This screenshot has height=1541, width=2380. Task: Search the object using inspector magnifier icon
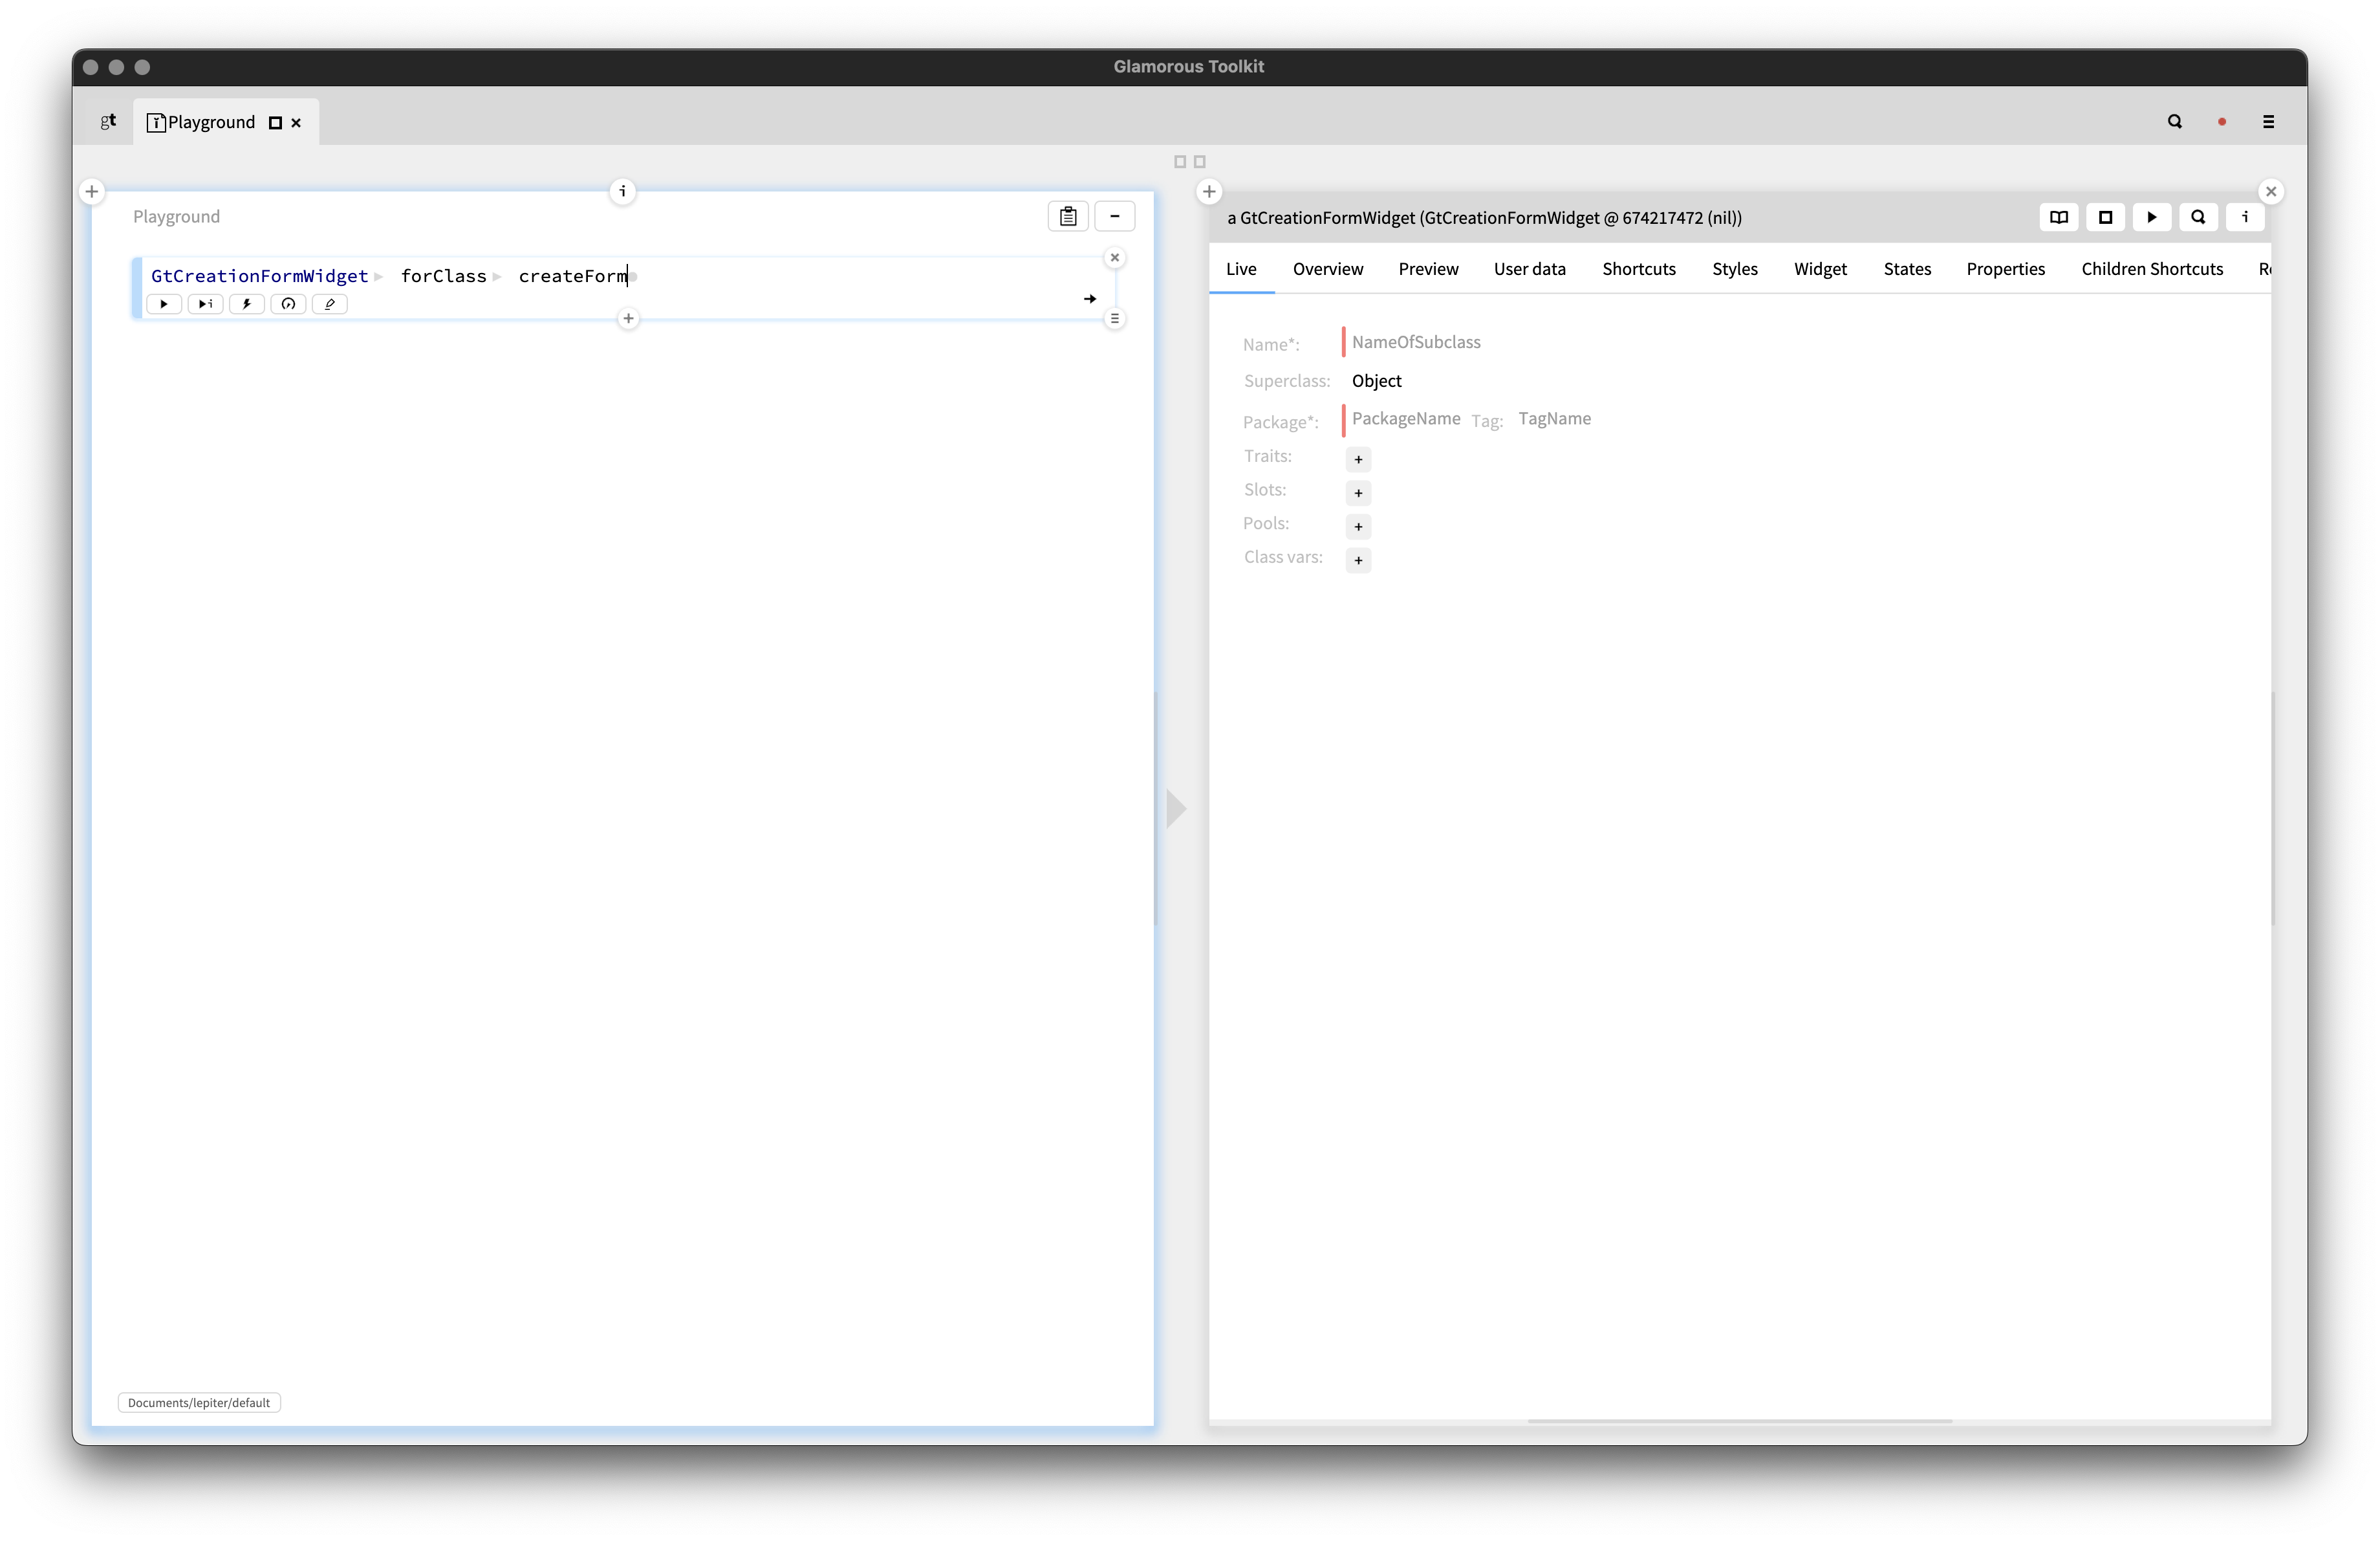click(x=2197, y=217)
